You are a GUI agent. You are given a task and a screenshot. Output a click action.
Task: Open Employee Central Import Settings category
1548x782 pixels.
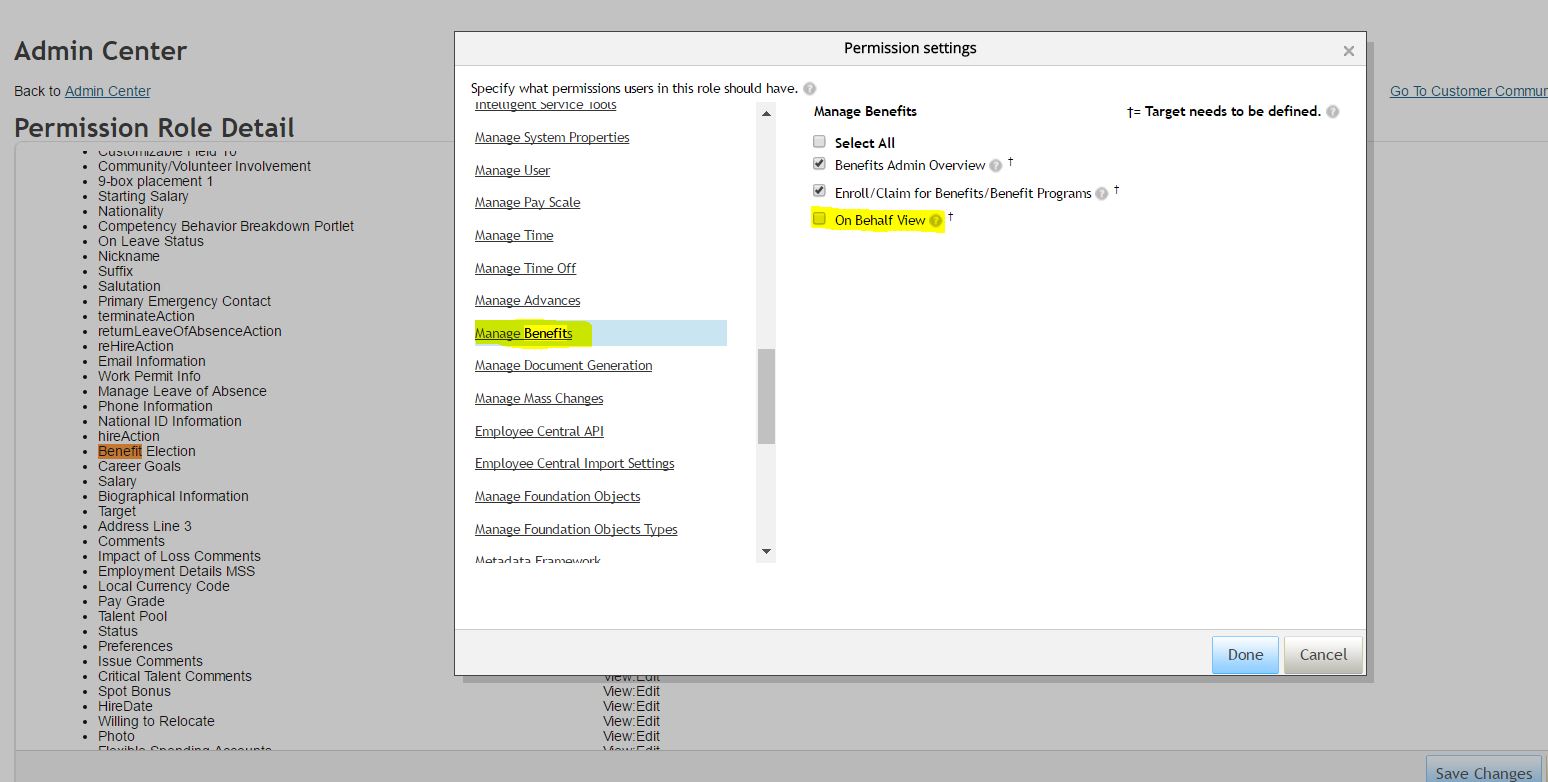coord(574,464)
